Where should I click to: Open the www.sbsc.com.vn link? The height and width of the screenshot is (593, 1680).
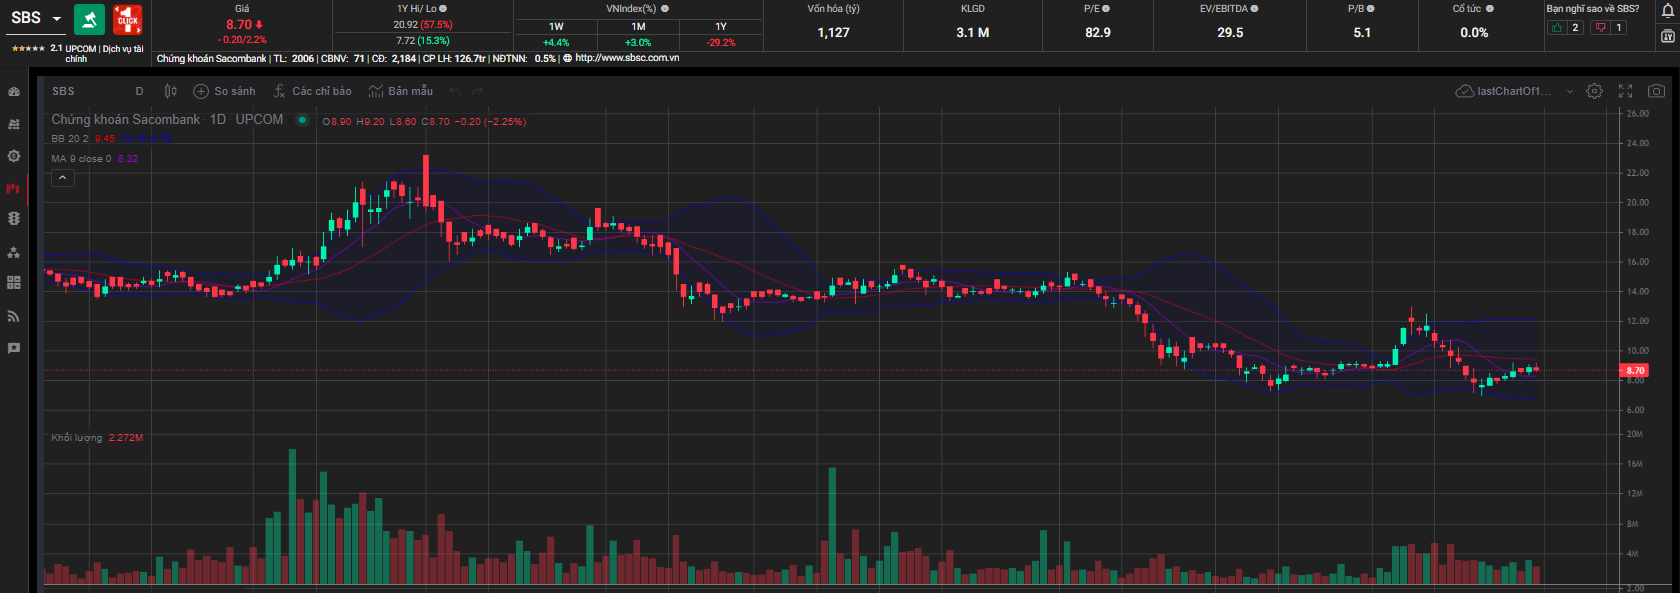(x=626, y=58)
